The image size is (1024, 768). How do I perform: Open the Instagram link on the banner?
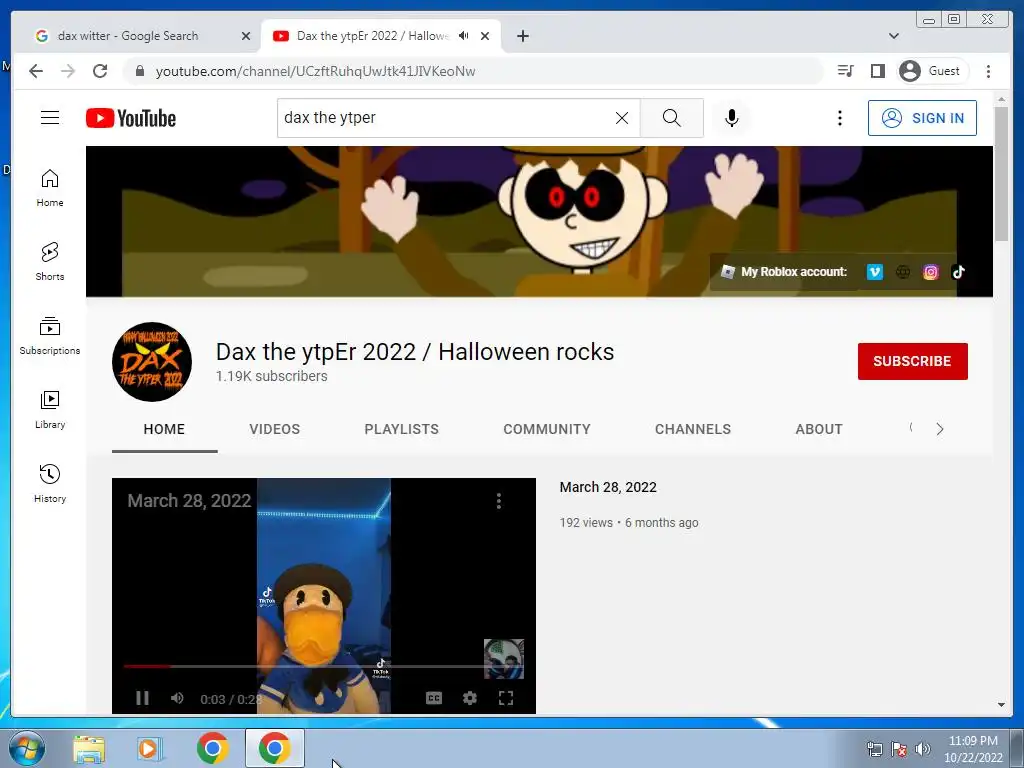coord(931,272)
